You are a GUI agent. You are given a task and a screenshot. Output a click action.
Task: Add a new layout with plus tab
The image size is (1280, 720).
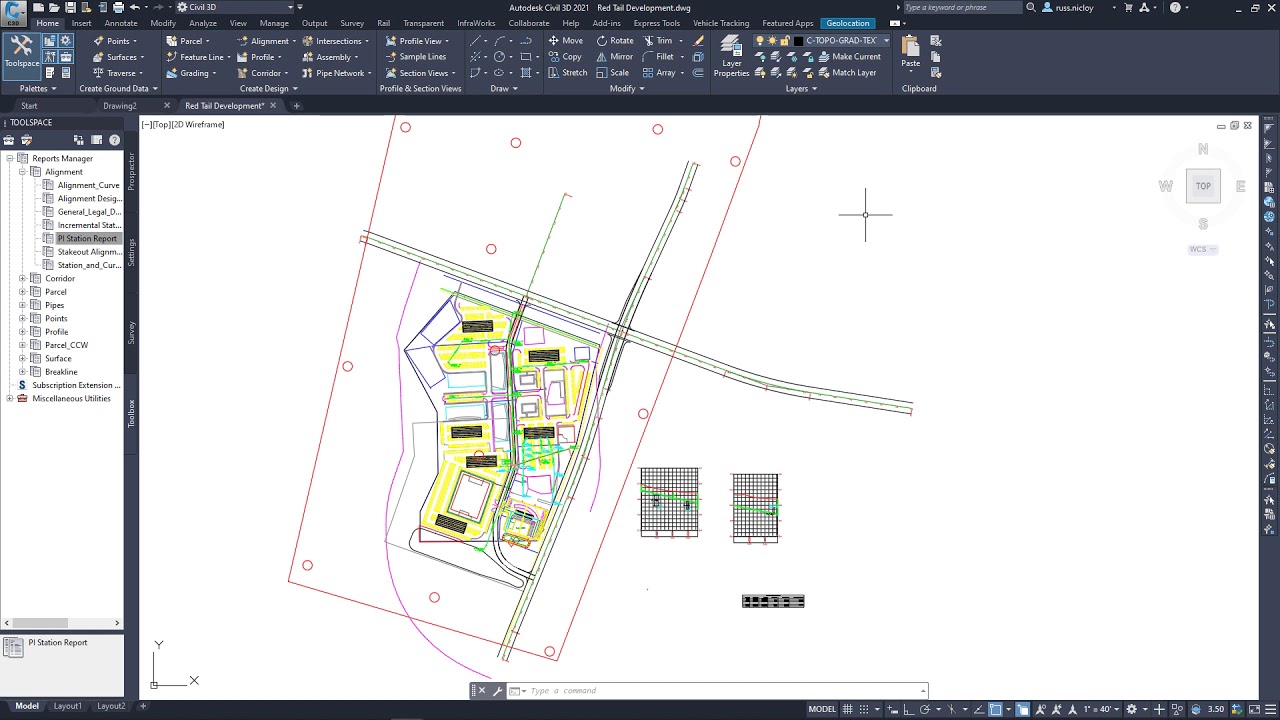click(x=142, y=706)
